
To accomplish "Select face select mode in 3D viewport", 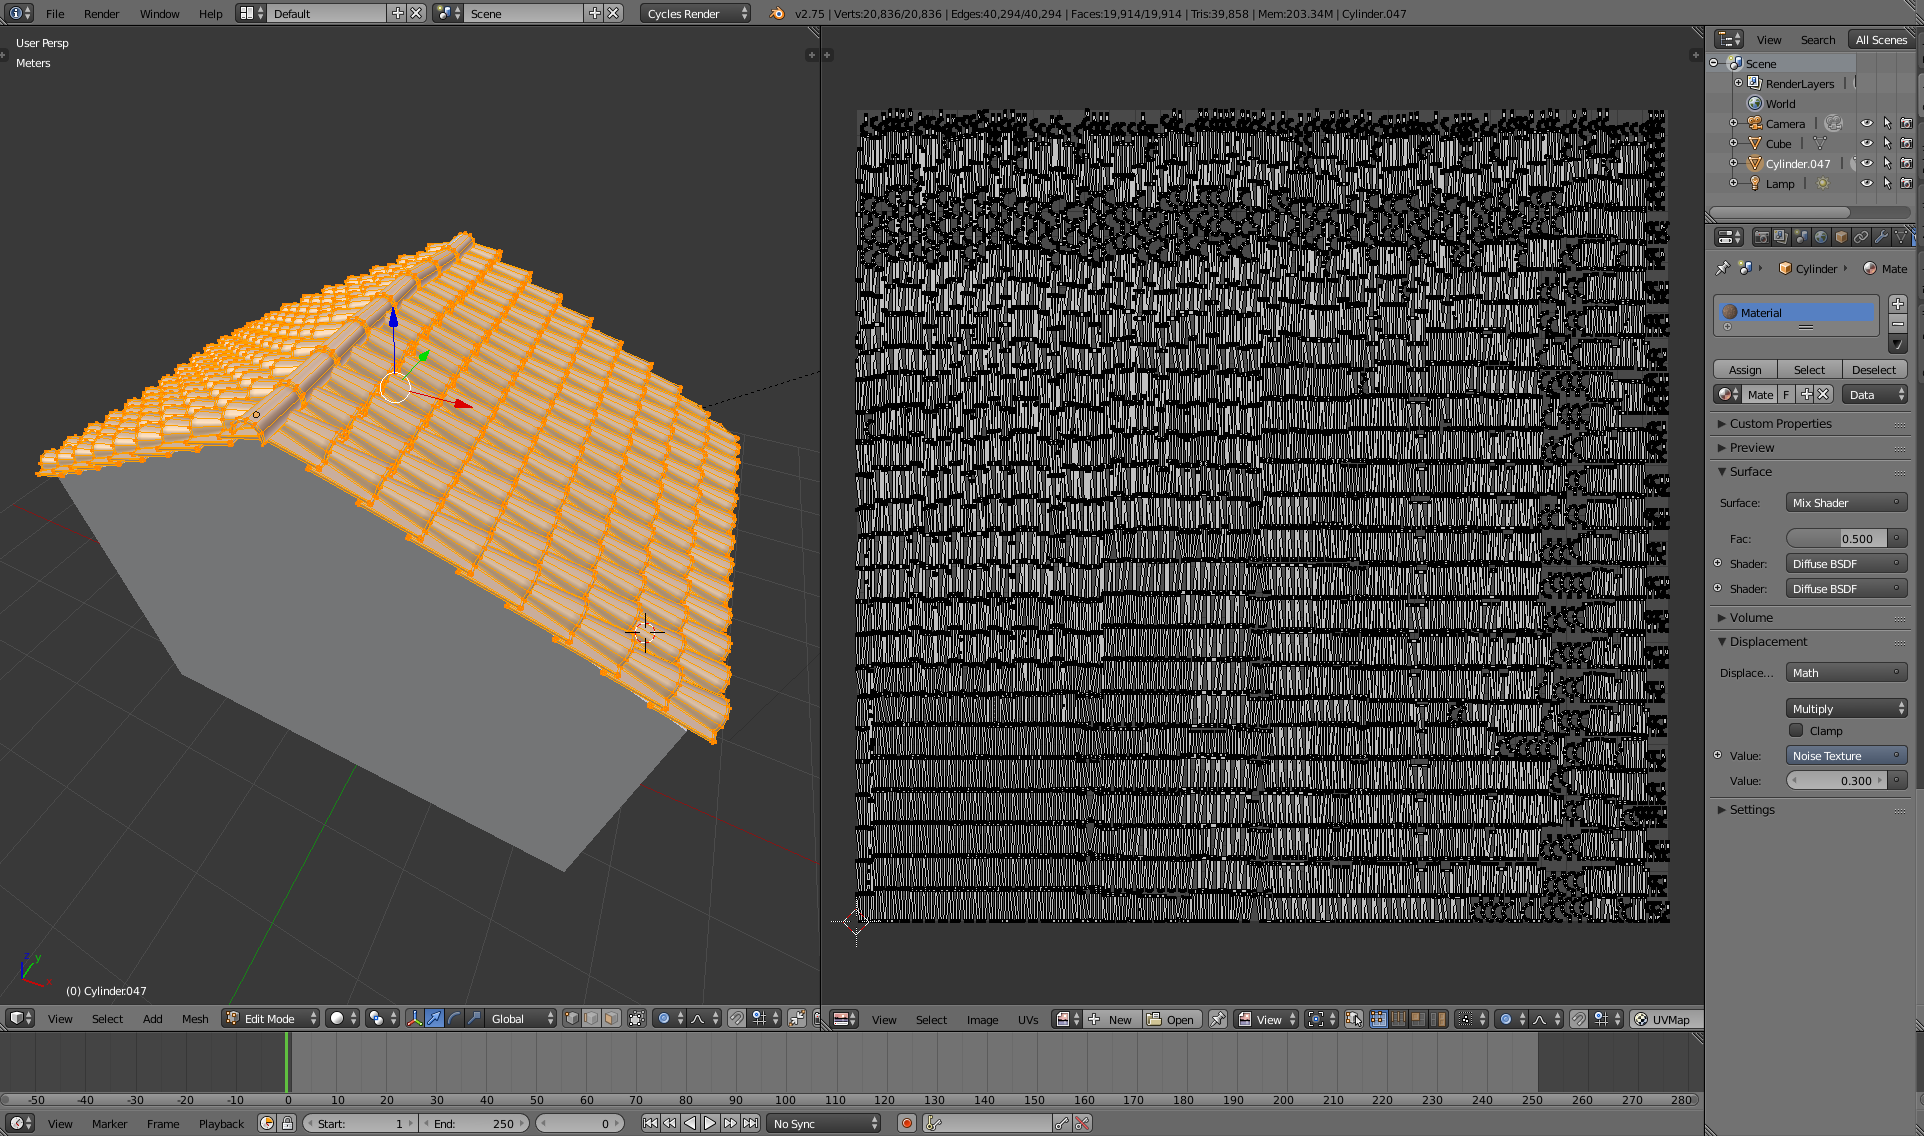I will 611,1018.
